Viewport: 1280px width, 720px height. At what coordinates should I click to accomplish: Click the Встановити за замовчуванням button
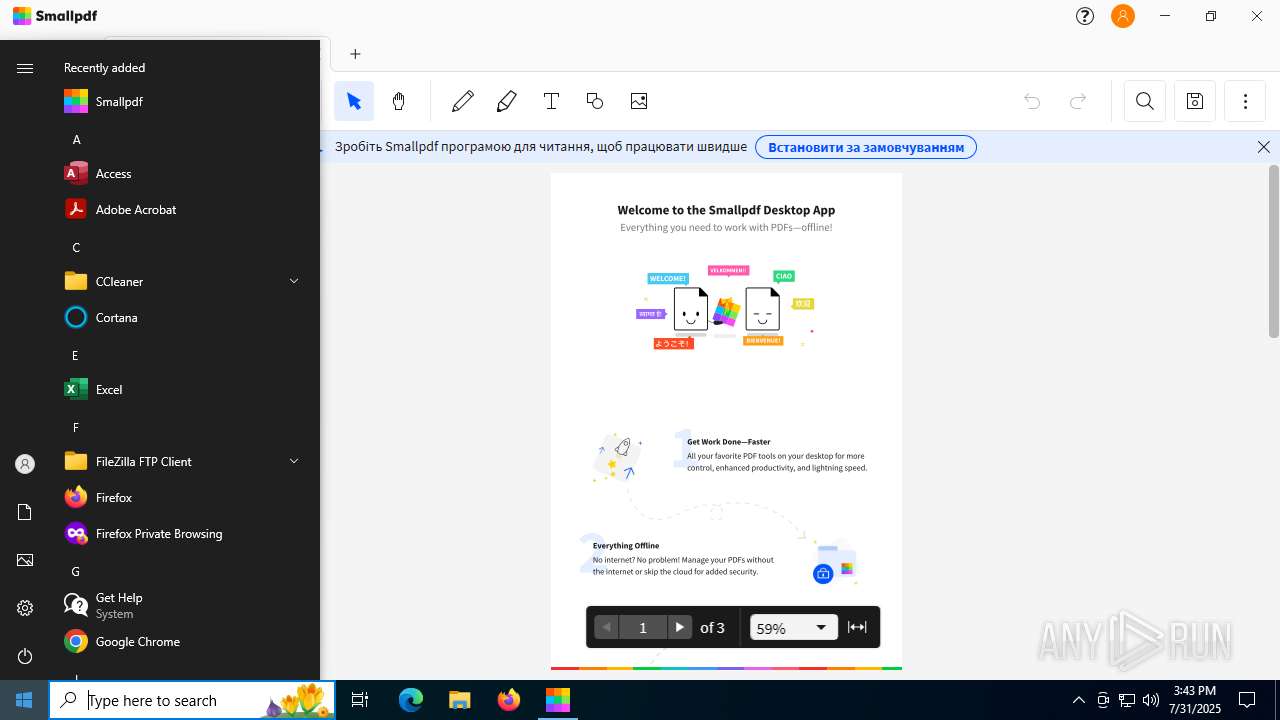[866, 147]
